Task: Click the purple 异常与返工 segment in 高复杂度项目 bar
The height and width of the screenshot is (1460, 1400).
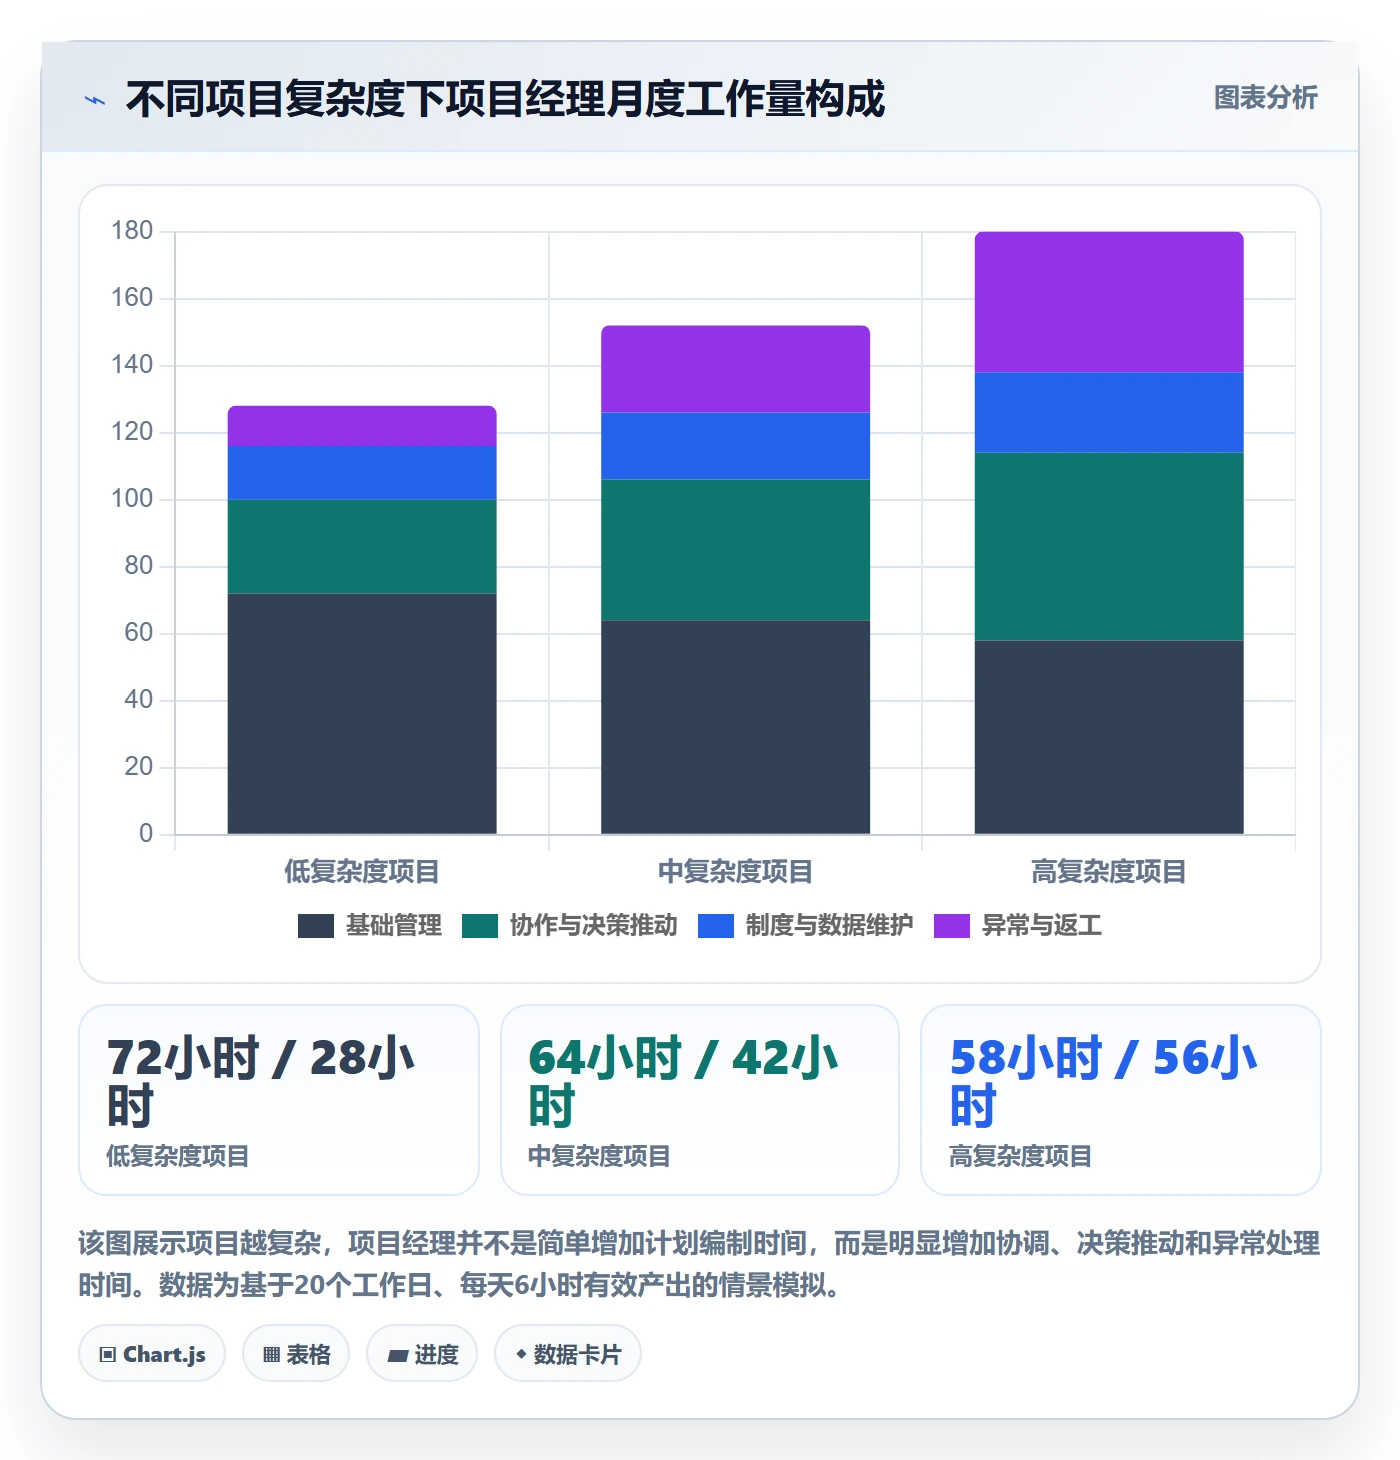Action: 1109,302
